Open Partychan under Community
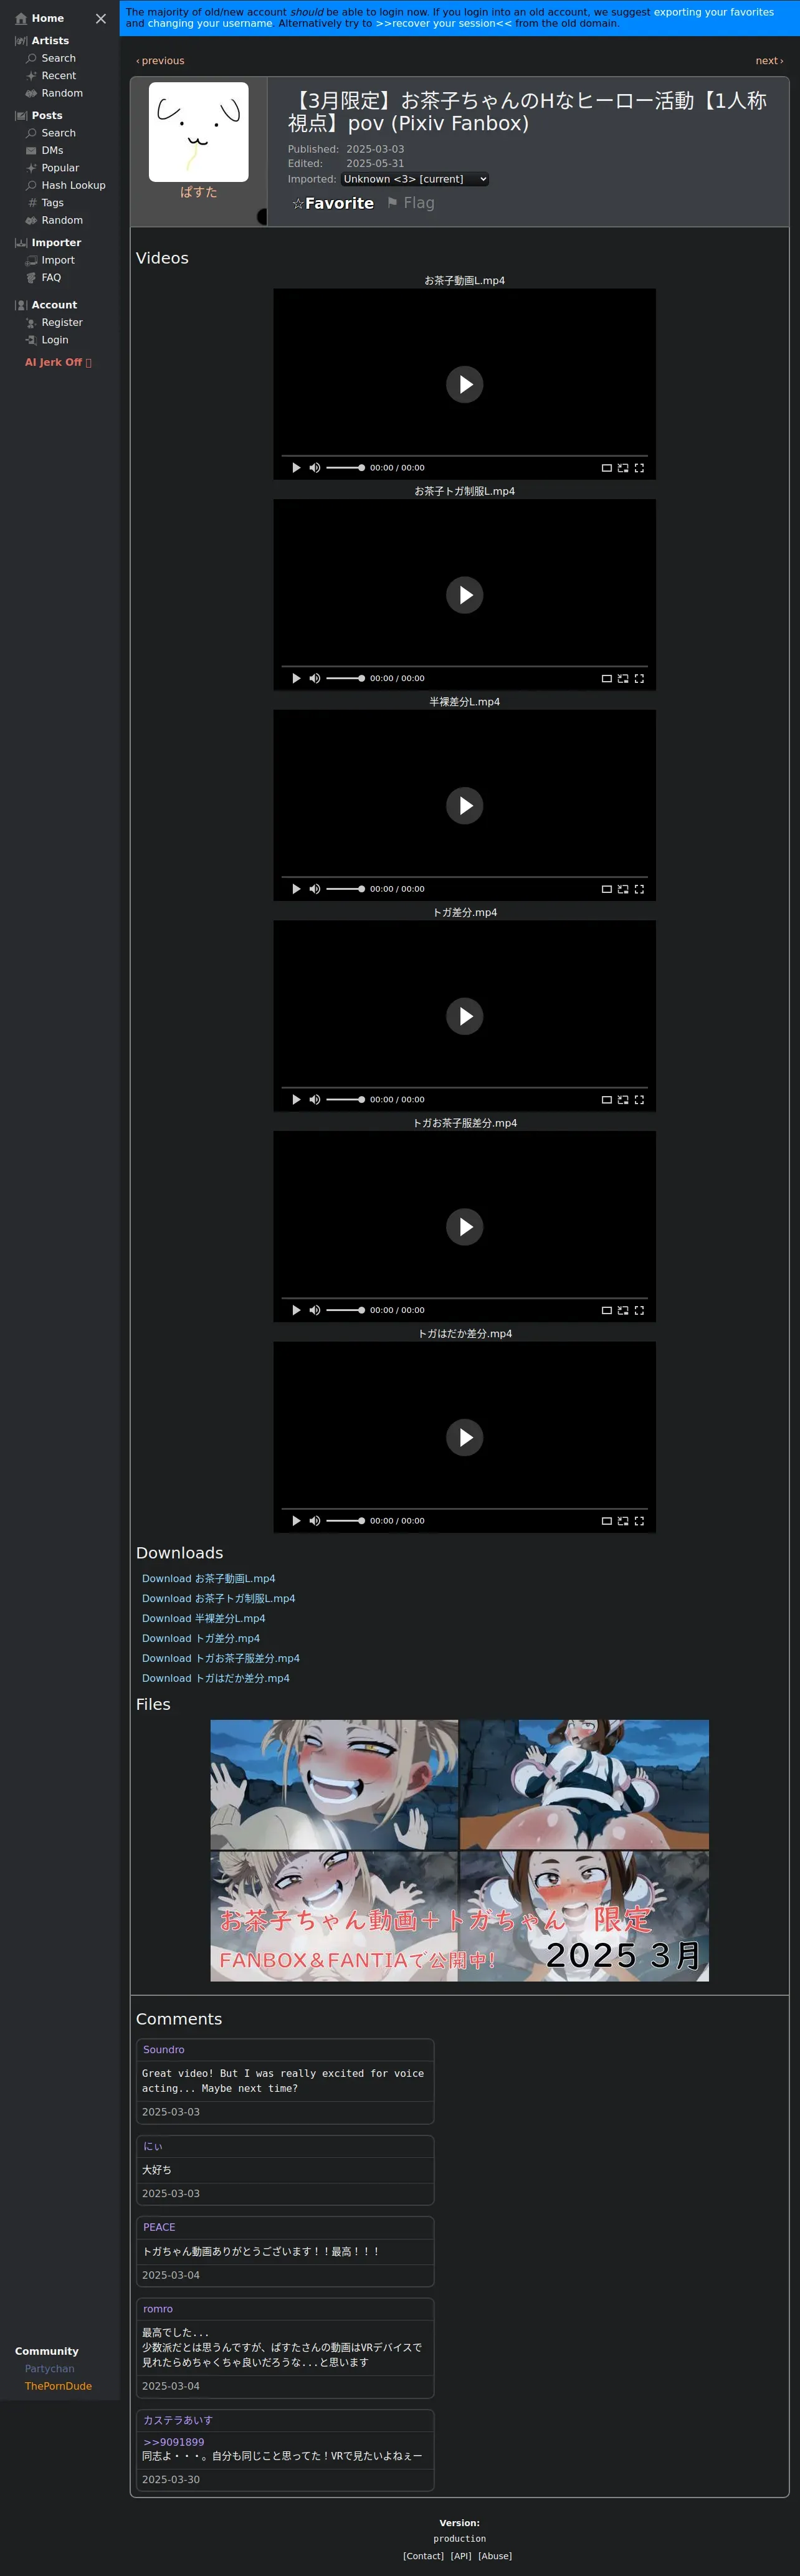Screen dimensions: 800x2576 (x=49, y=2369)
